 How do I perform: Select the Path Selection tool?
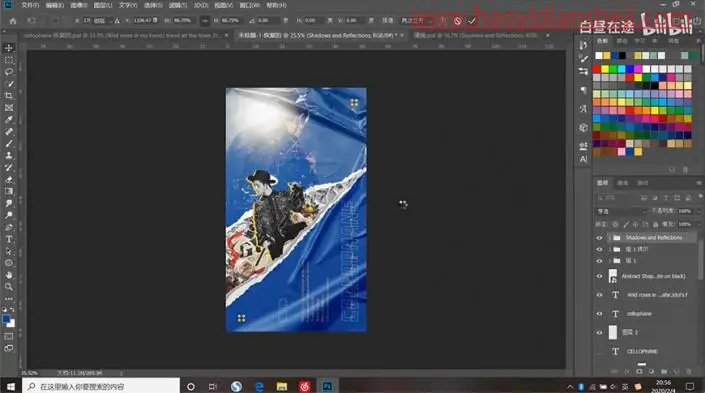pyautogui.click(x=9, y=251)
